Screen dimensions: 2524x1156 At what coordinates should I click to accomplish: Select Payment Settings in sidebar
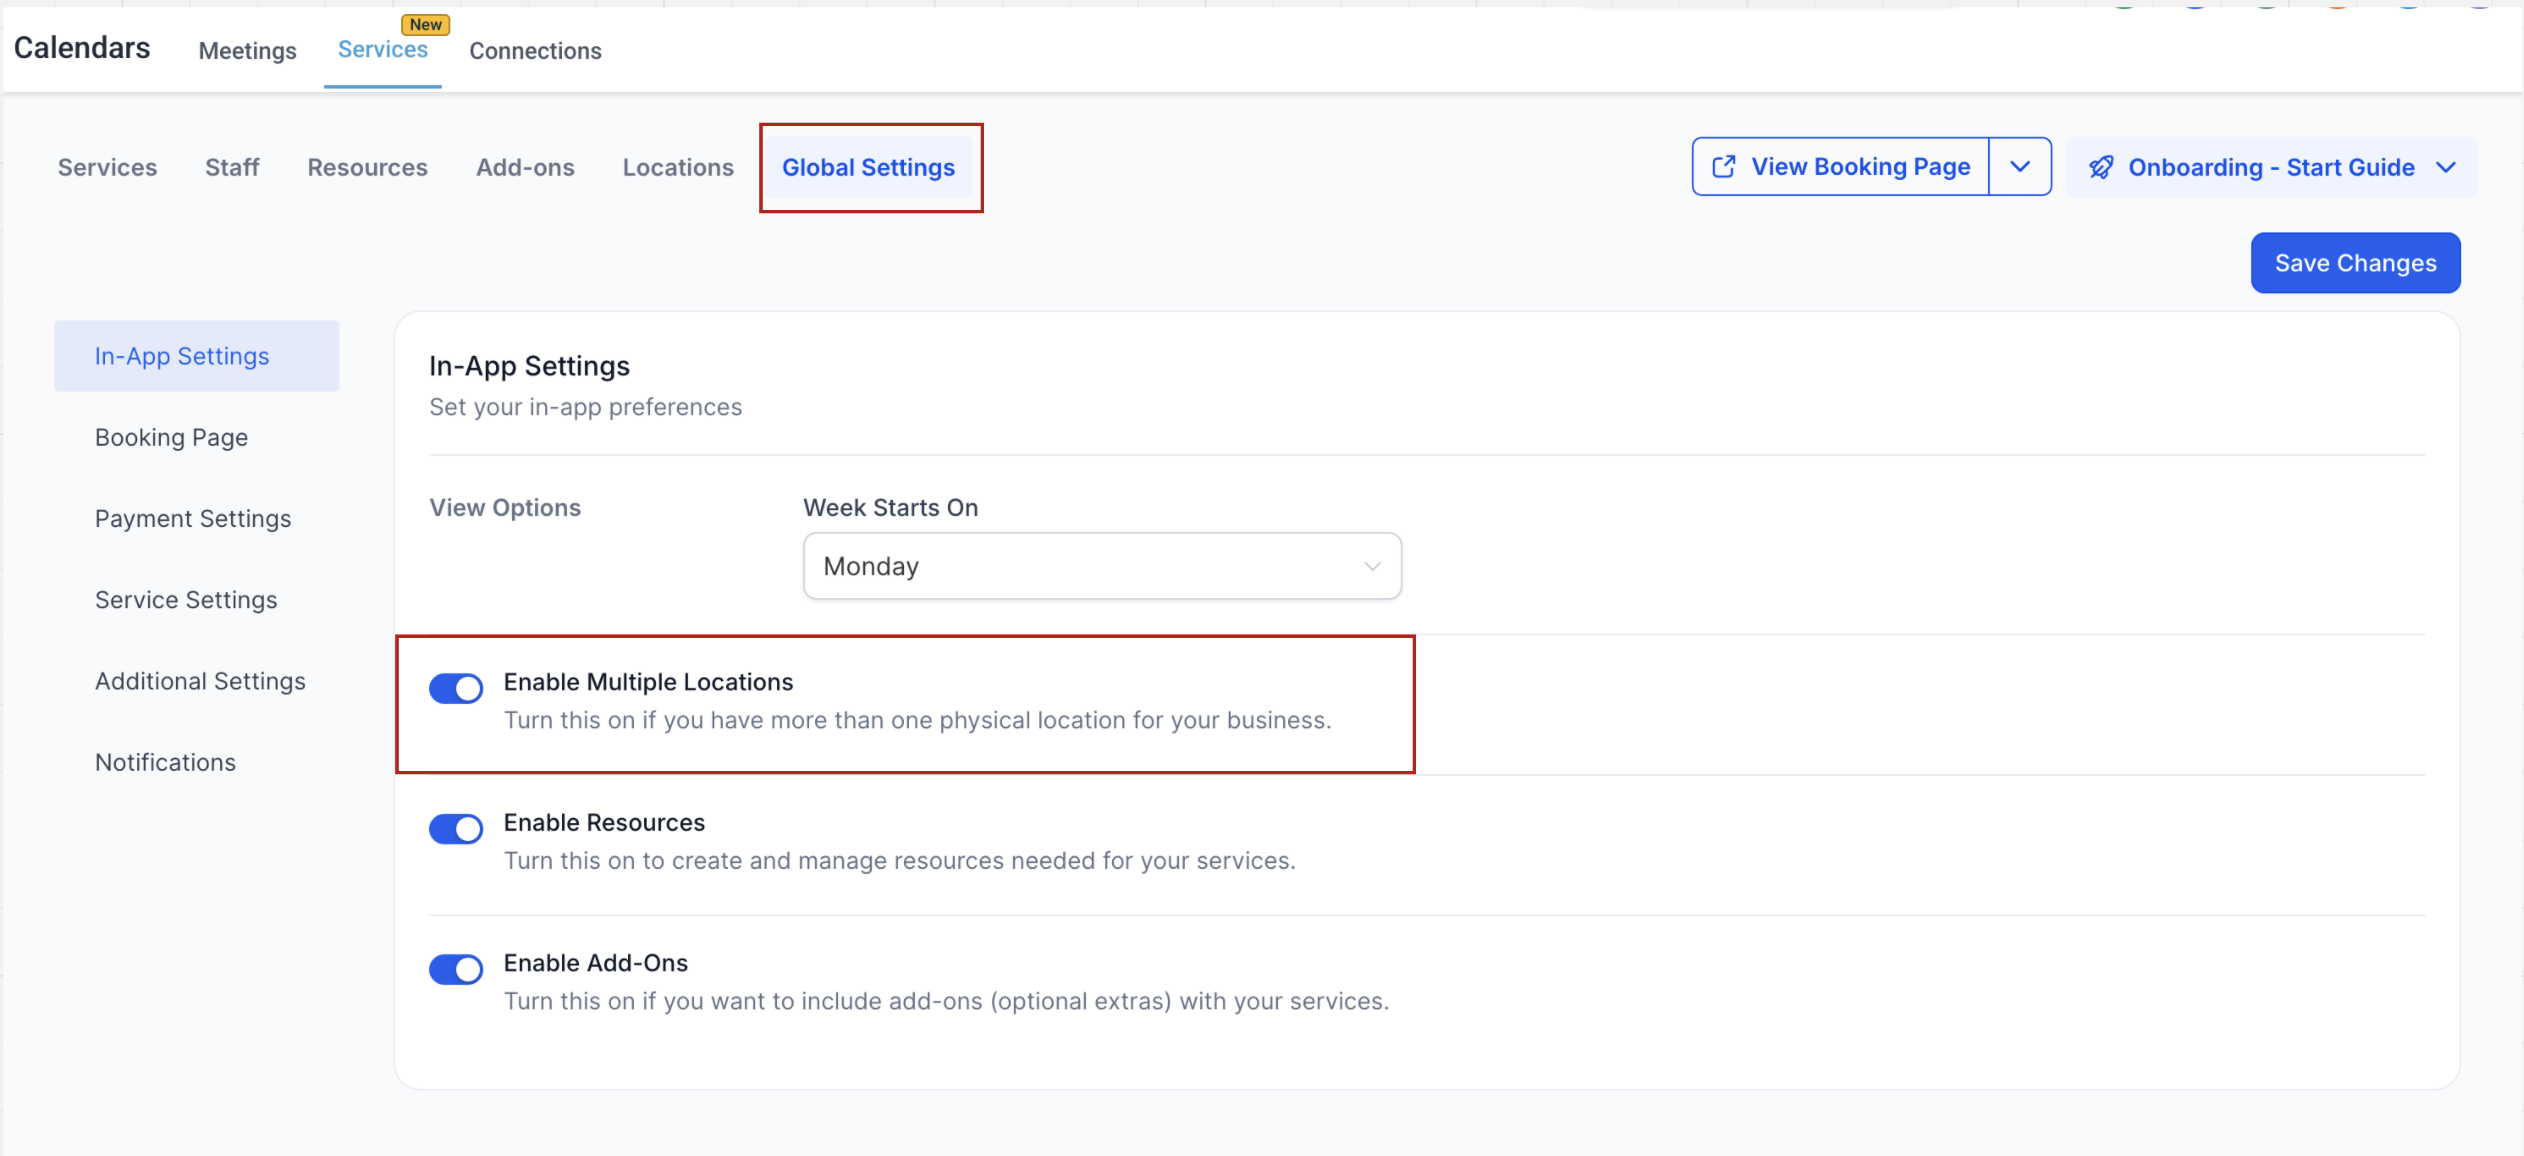(193, 518)
